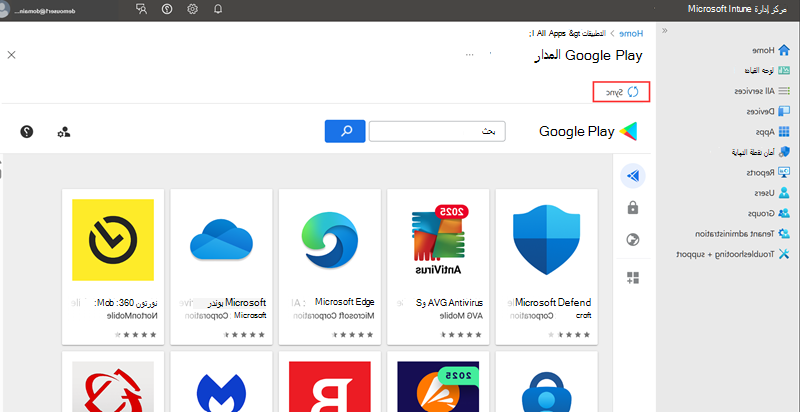
Task: Open the settings gear in top bar
Action: click(x=192, y=9)
